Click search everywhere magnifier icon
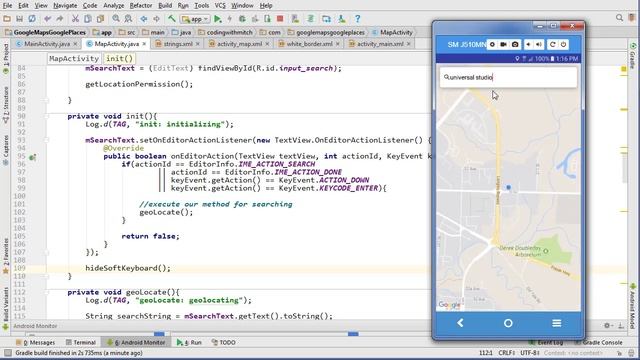The image size is (640, 360). tap(620, 18)
